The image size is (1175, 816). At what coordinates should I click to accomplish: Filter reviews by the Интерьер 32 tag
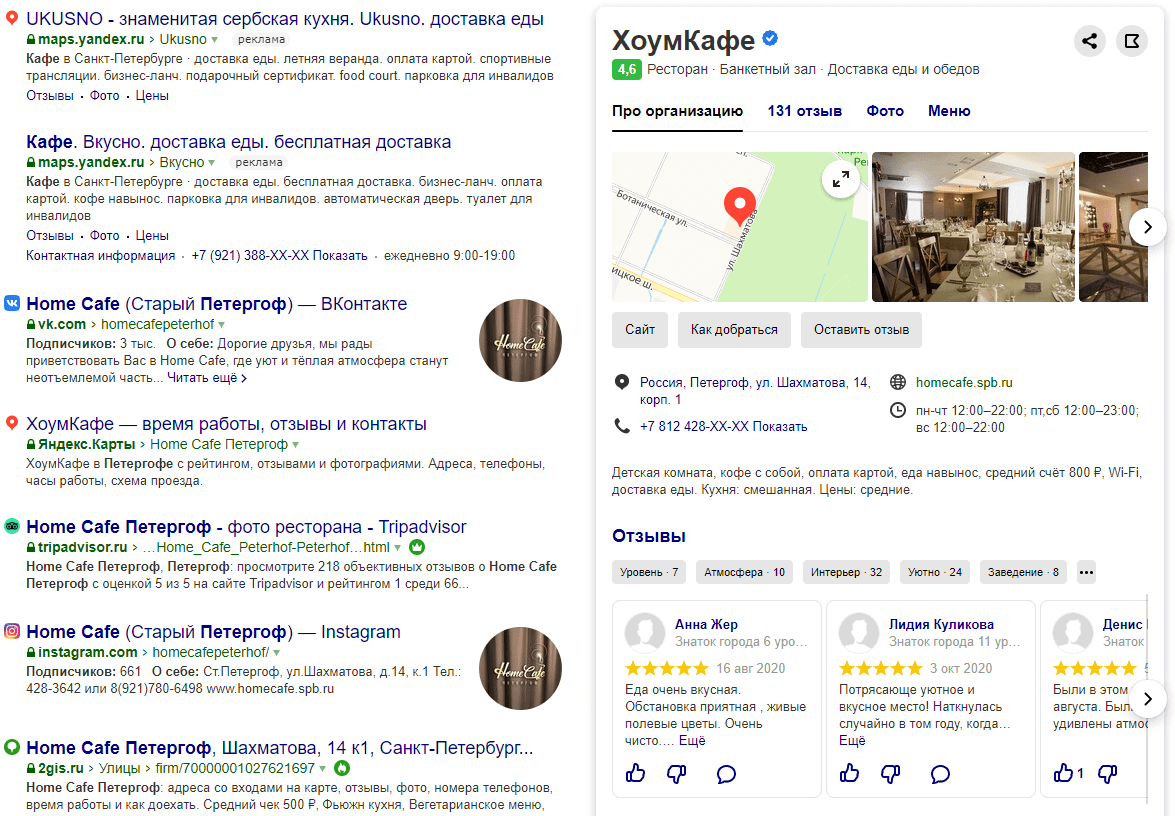846,572
